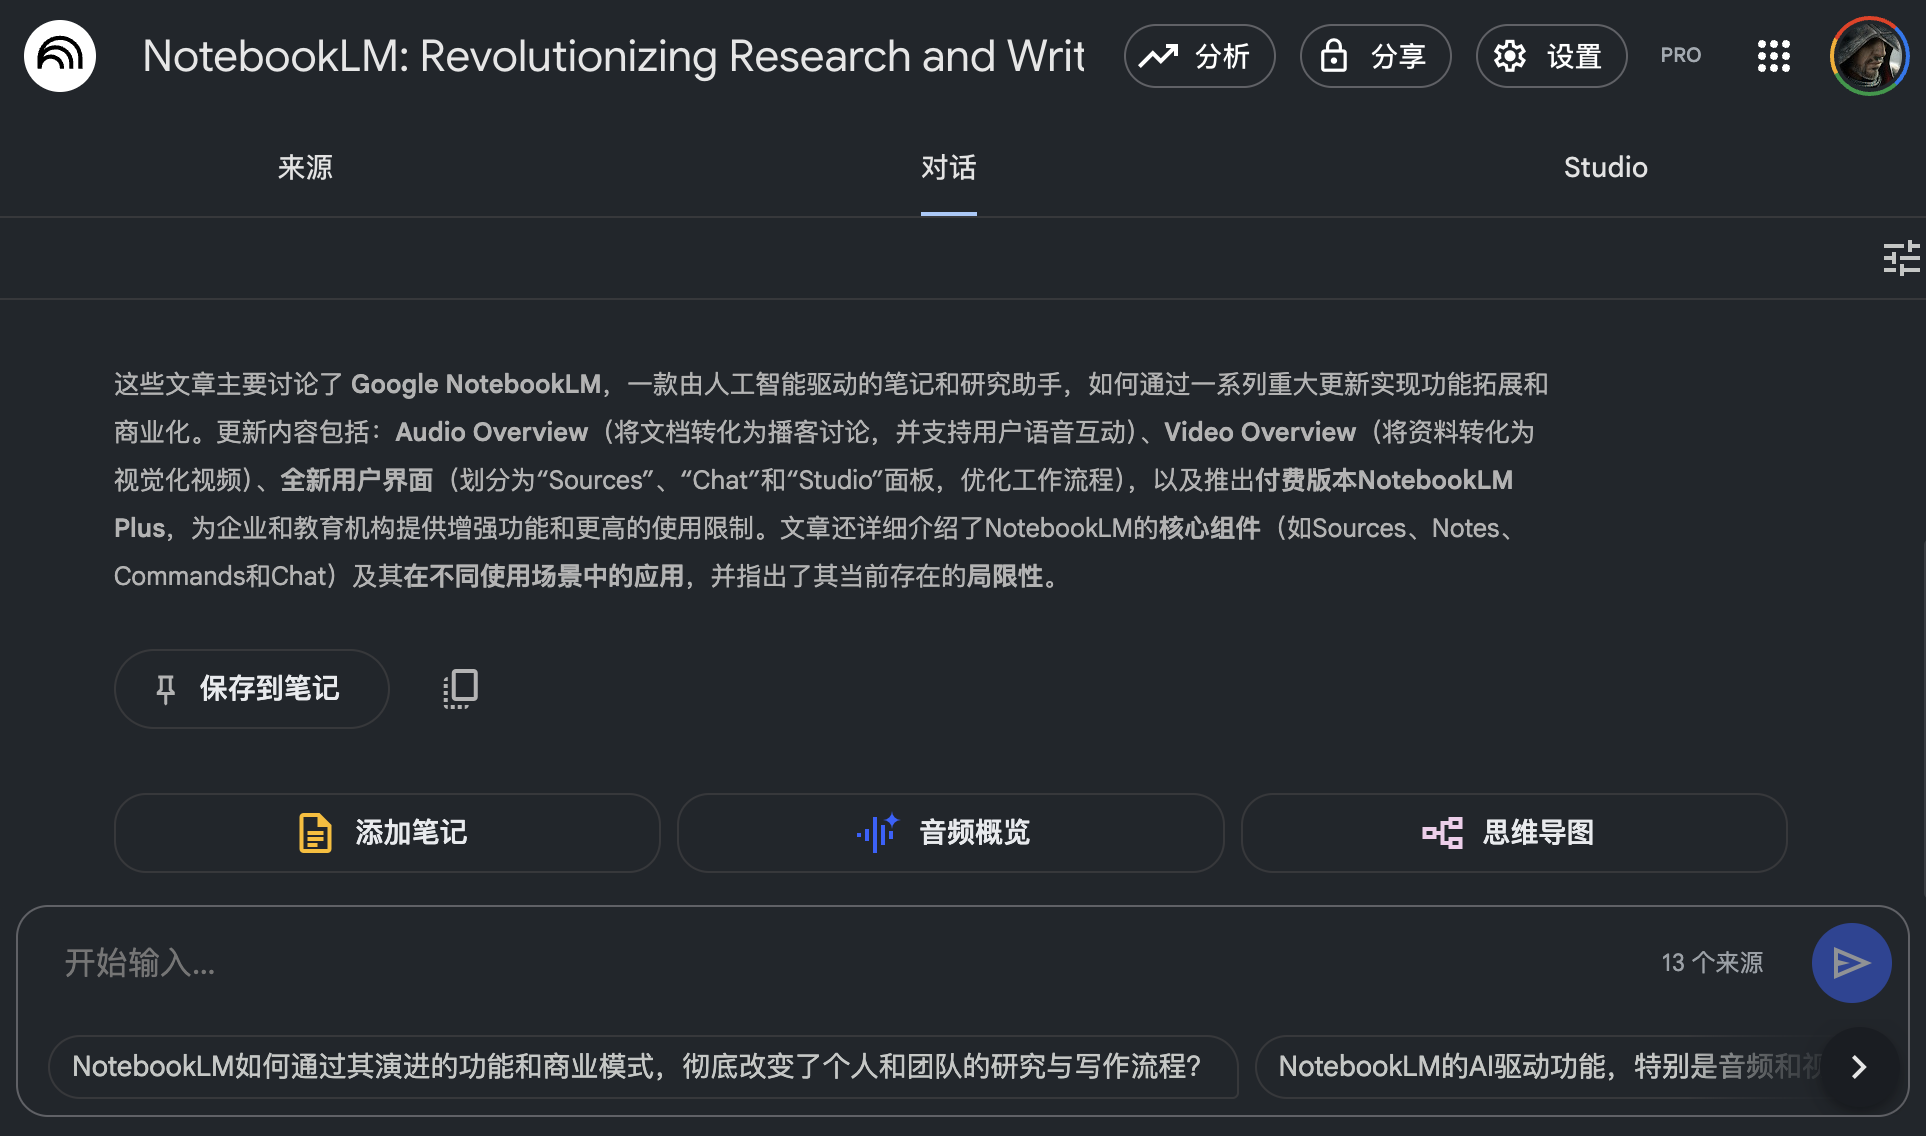The width and height of the screenshot is (1926, 1136).
Task: Click 保存到笔记 to save the response
Action: 252,689
